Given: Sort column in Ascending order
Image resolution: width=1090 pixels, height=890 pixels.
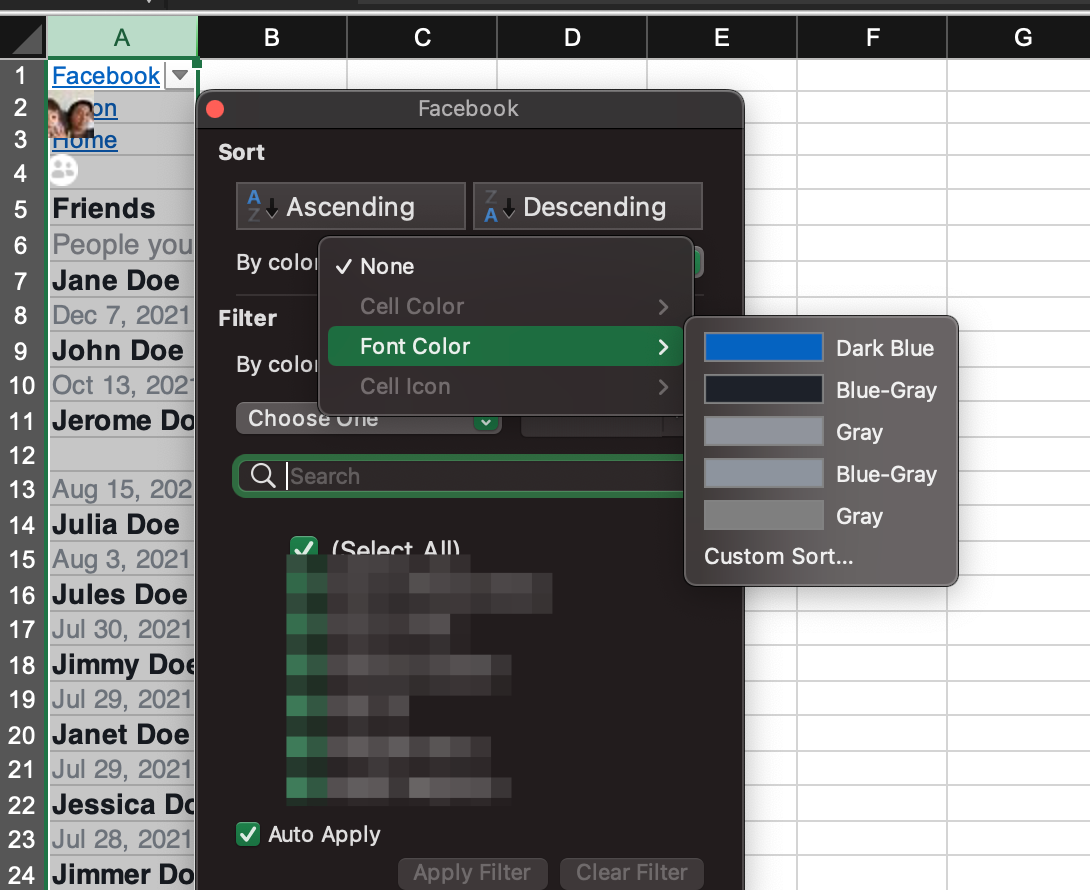Looking at the screenshot, I should point(350,207).
